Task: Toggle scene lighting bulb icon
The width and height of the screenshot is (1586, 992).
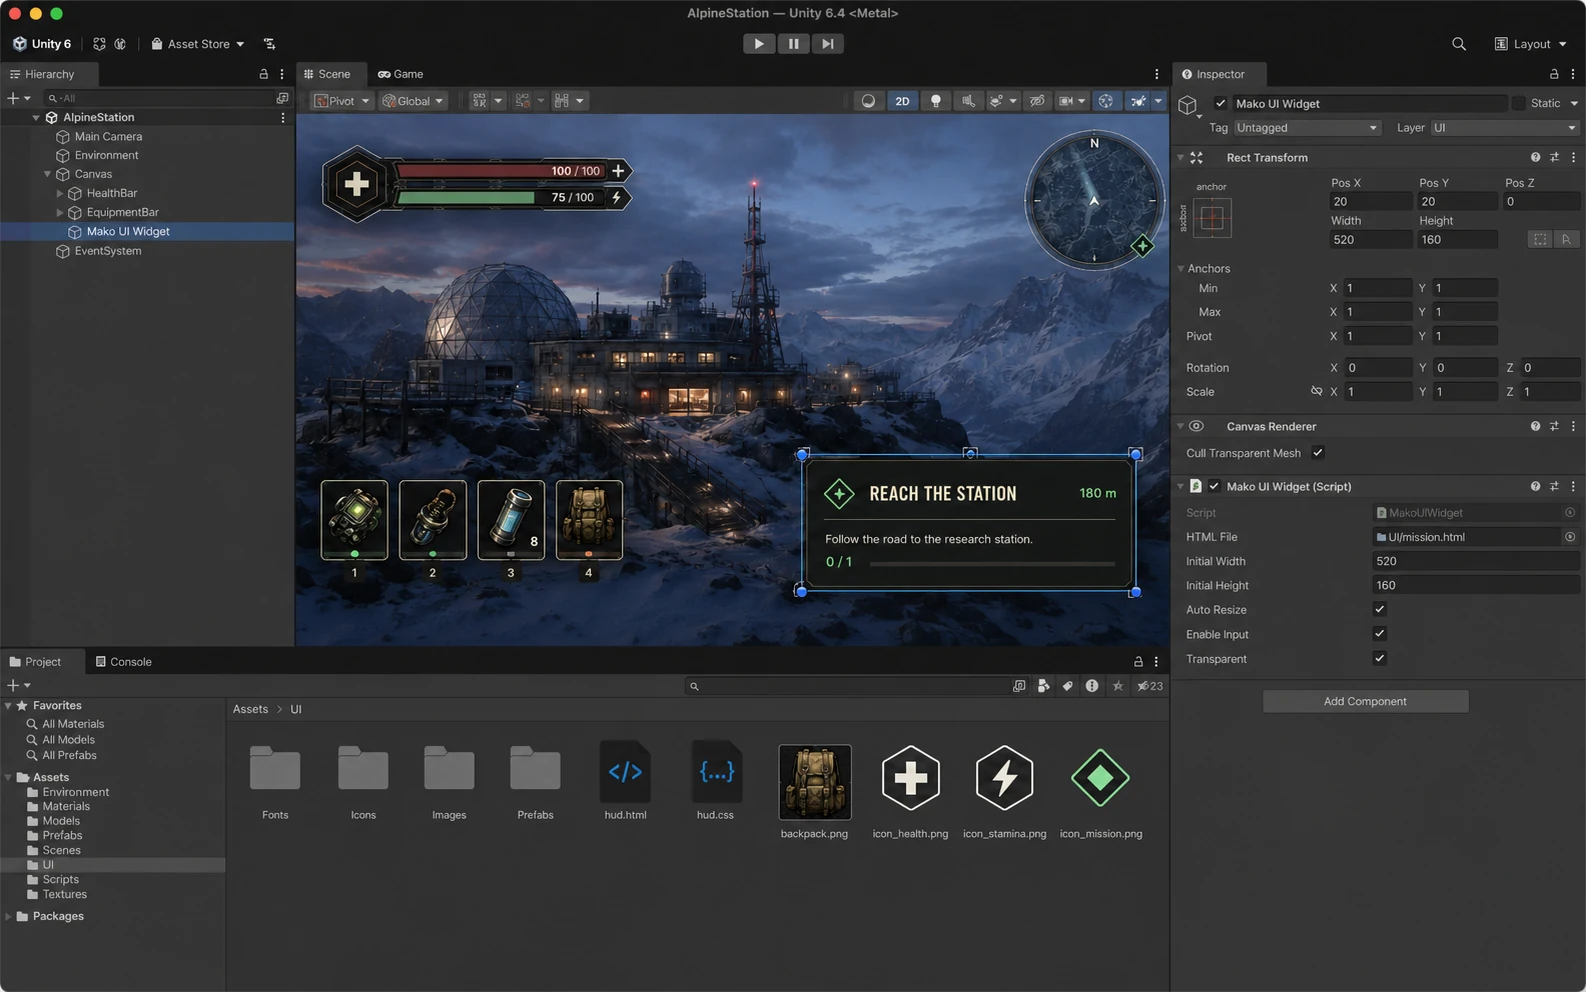Action: point(935,101)
